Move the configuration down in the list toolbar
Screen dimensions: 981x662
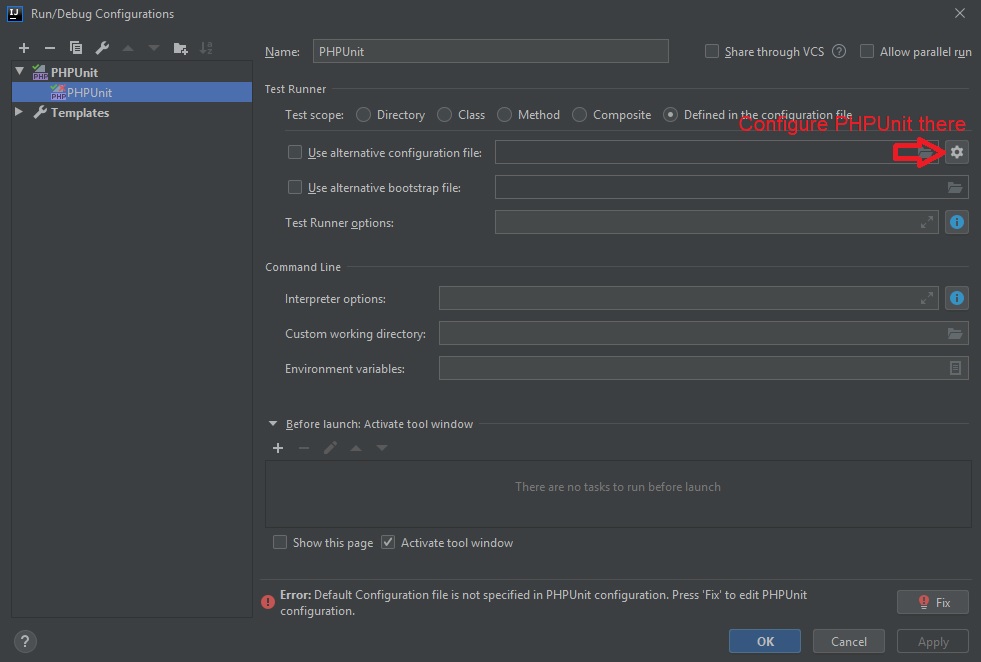click(x=154, y=48)
